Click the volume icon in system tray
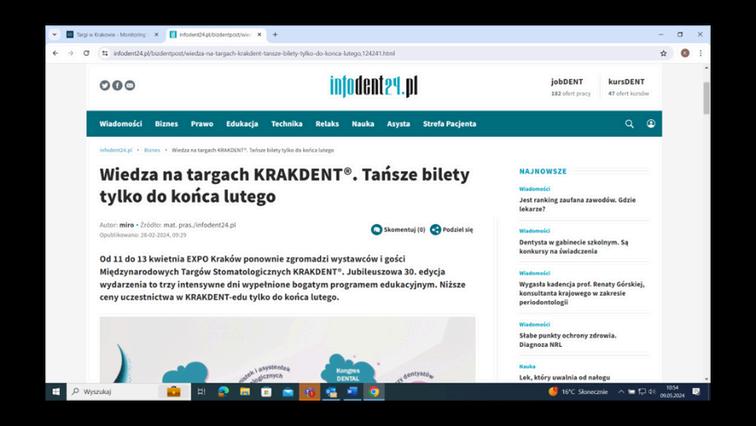Viewport: 756px width, 426px height. pyautogui.click(x=652, y=392)
